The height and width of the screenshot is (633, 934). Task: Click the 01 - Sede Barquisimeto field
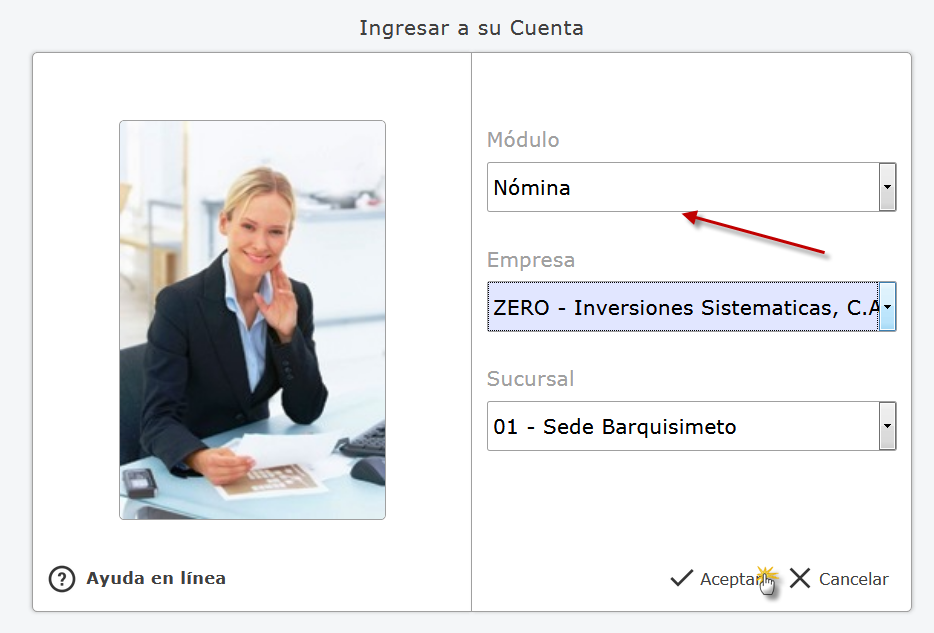click(683, 426)
